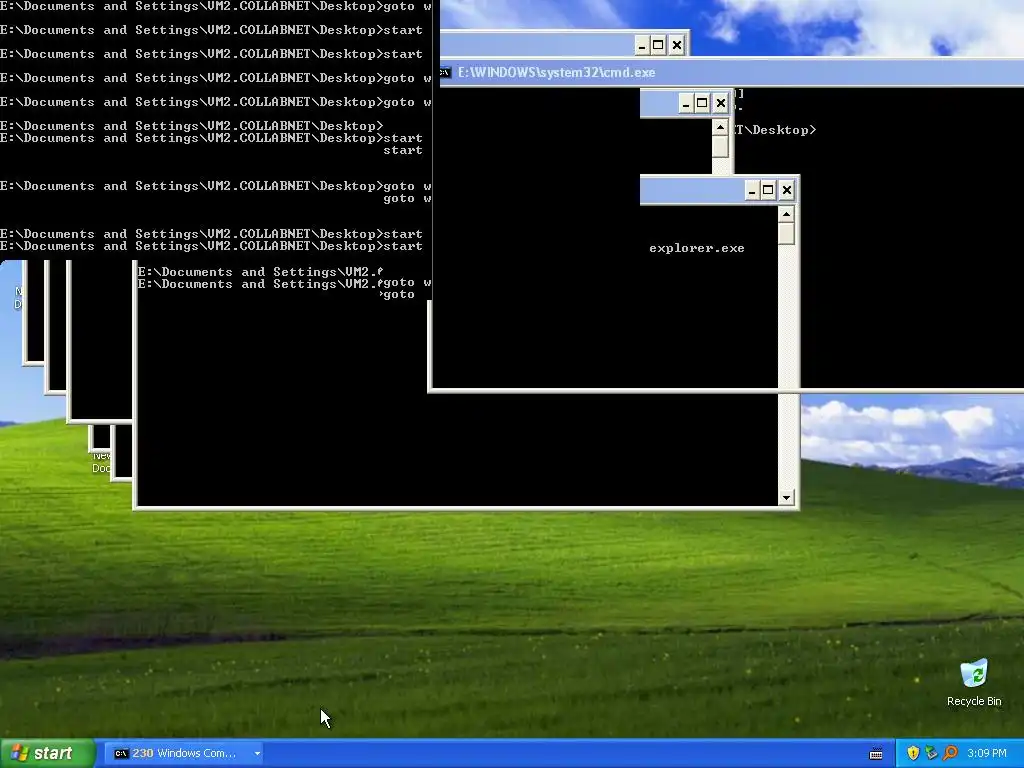Expand the taskbar group dropdown arrow
Image resolution: width=1024 pixels, height=768 pixels.
click(257, 753)
